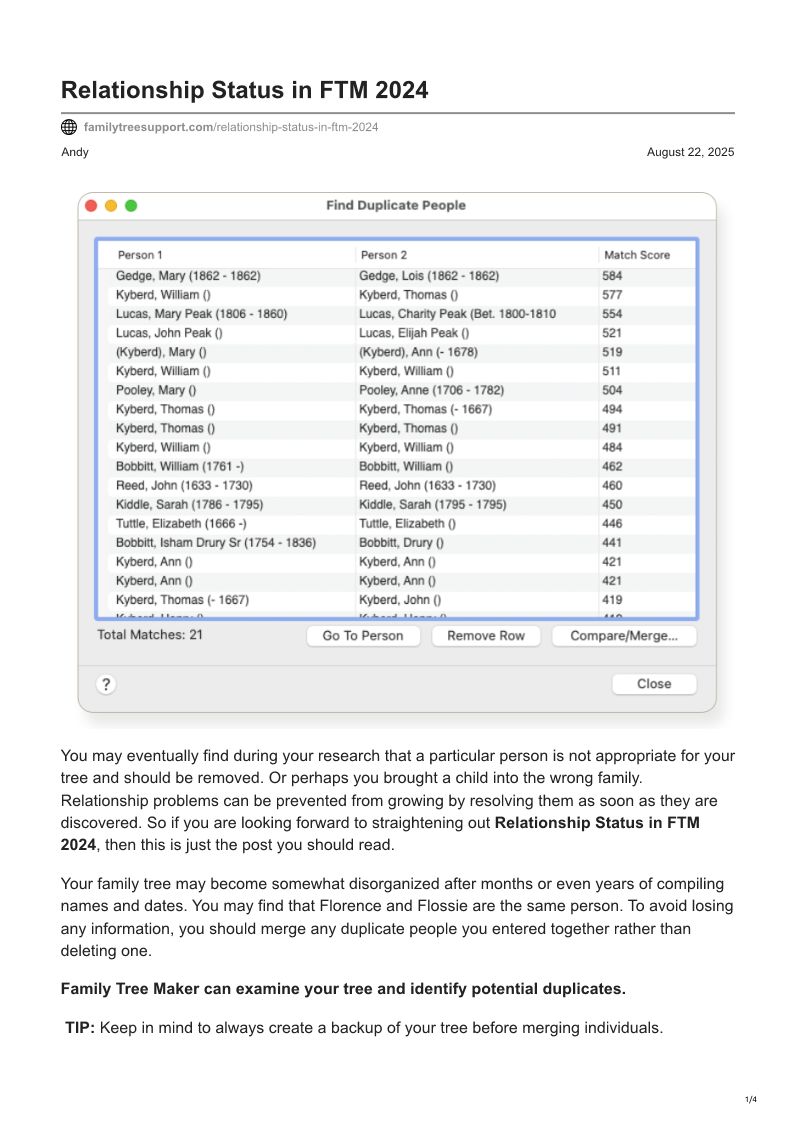Sort by the Match Score column header
The height and width of the screenshot is (1124, 795).
click(636, 255)
